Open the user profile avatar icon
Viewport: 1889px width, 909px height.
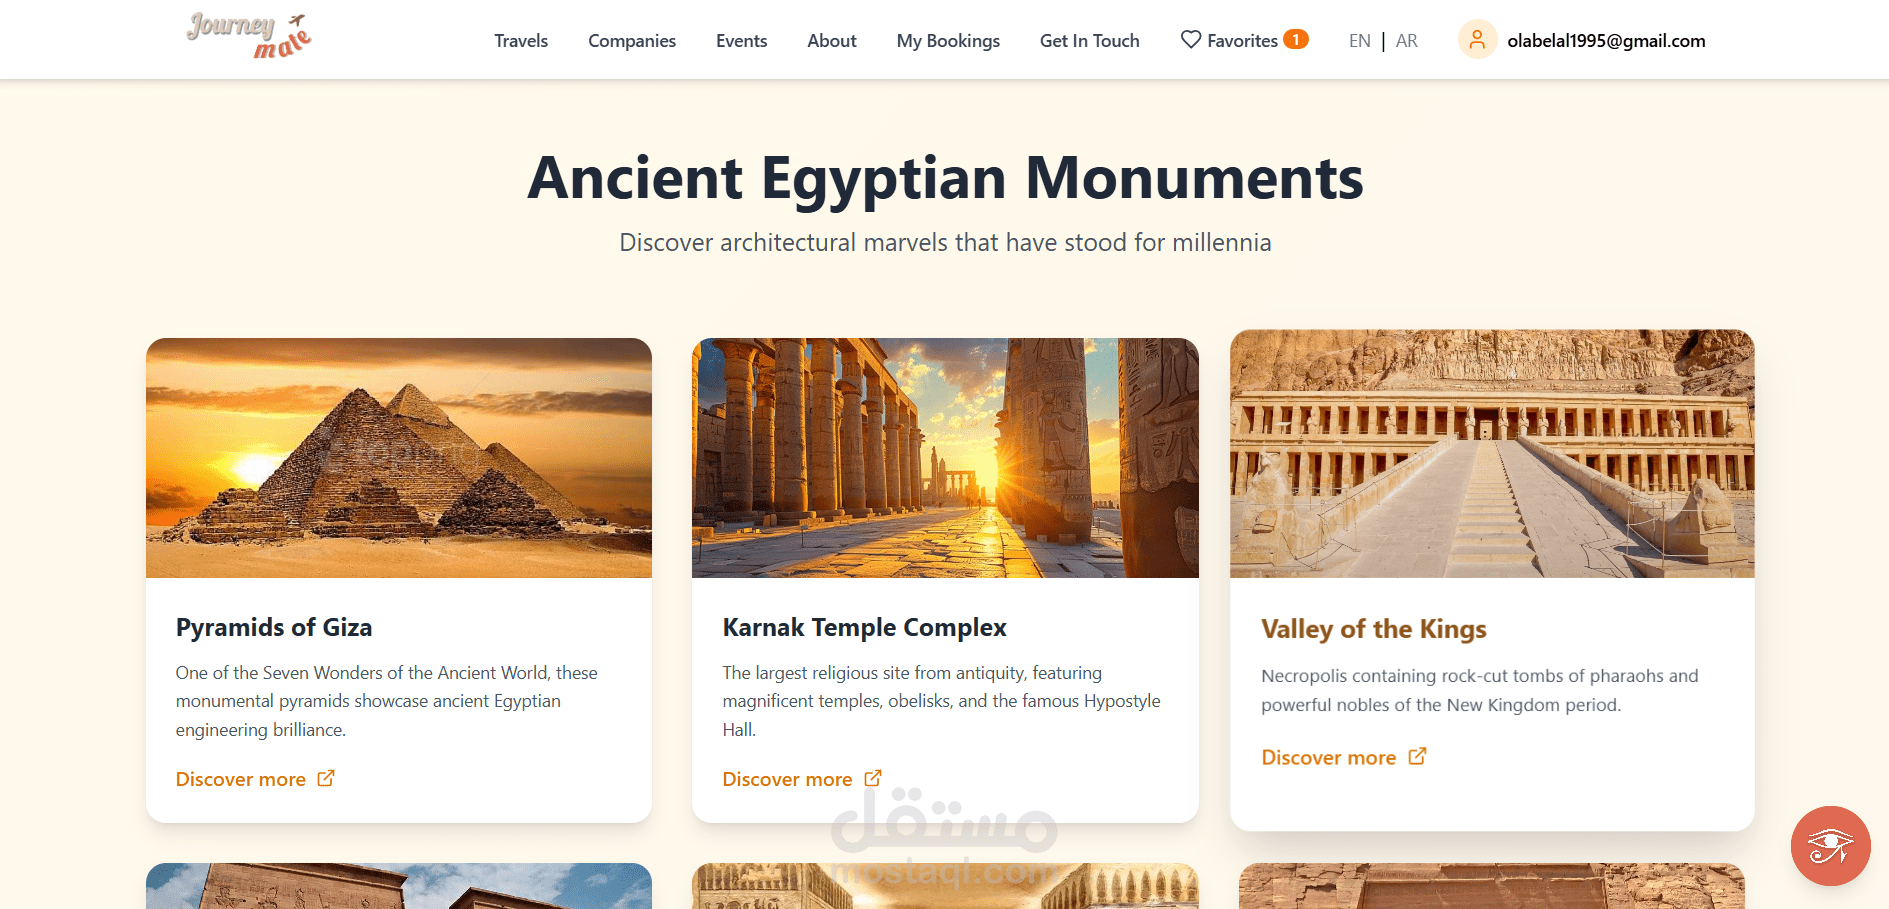(1477, 40)
